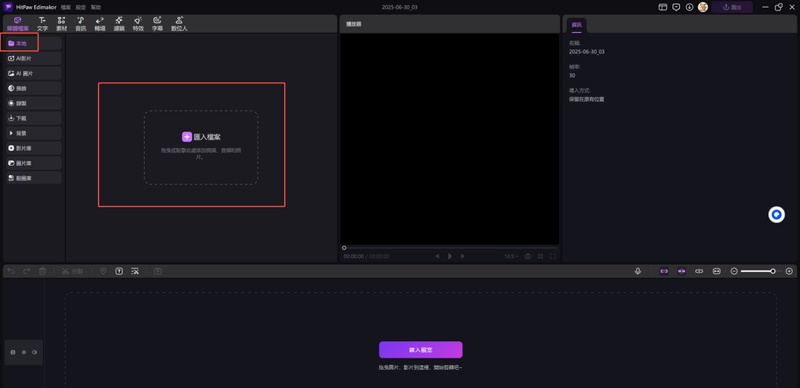The image size is (800, 388).
Task: Open the 數位人 digital avatar tool
Action: point(179,24)
